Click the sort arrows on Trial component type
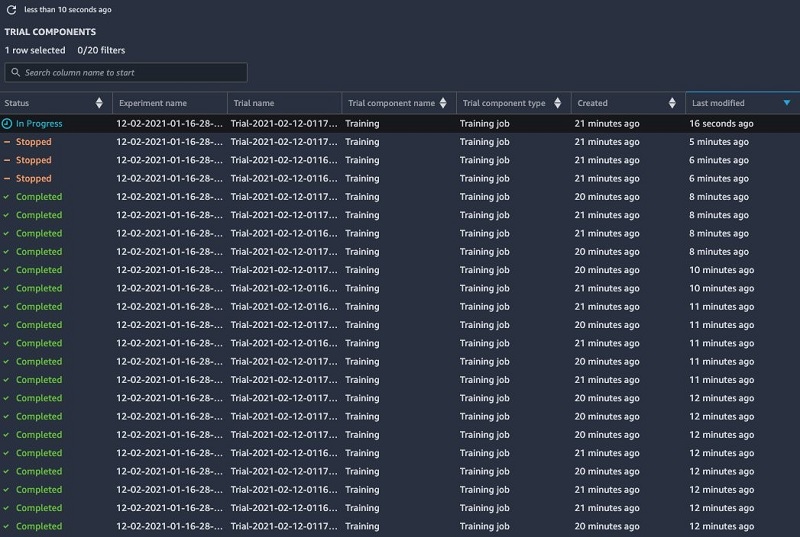Viewport: 800px width, 537px height. [558, 103]
